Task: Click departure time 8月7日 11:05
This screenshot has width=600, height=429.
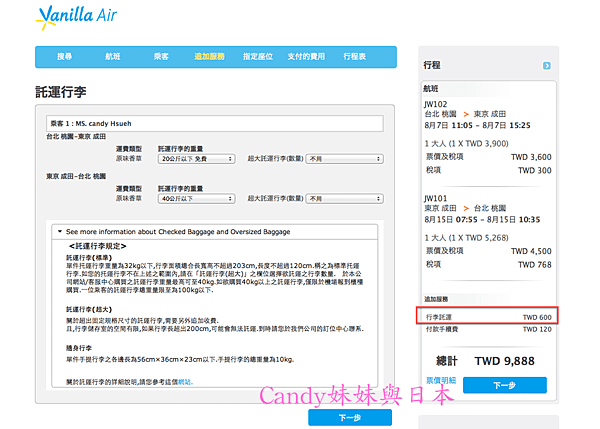Action: click(x=448, y=126)
